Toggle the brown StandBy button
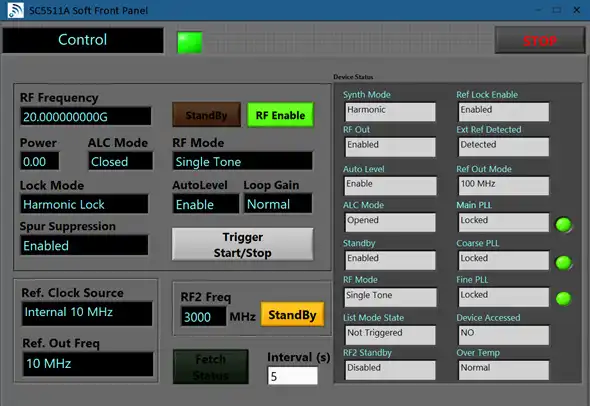Image resolution: width=590 pixels, height=406 pixels. (207, 115)
